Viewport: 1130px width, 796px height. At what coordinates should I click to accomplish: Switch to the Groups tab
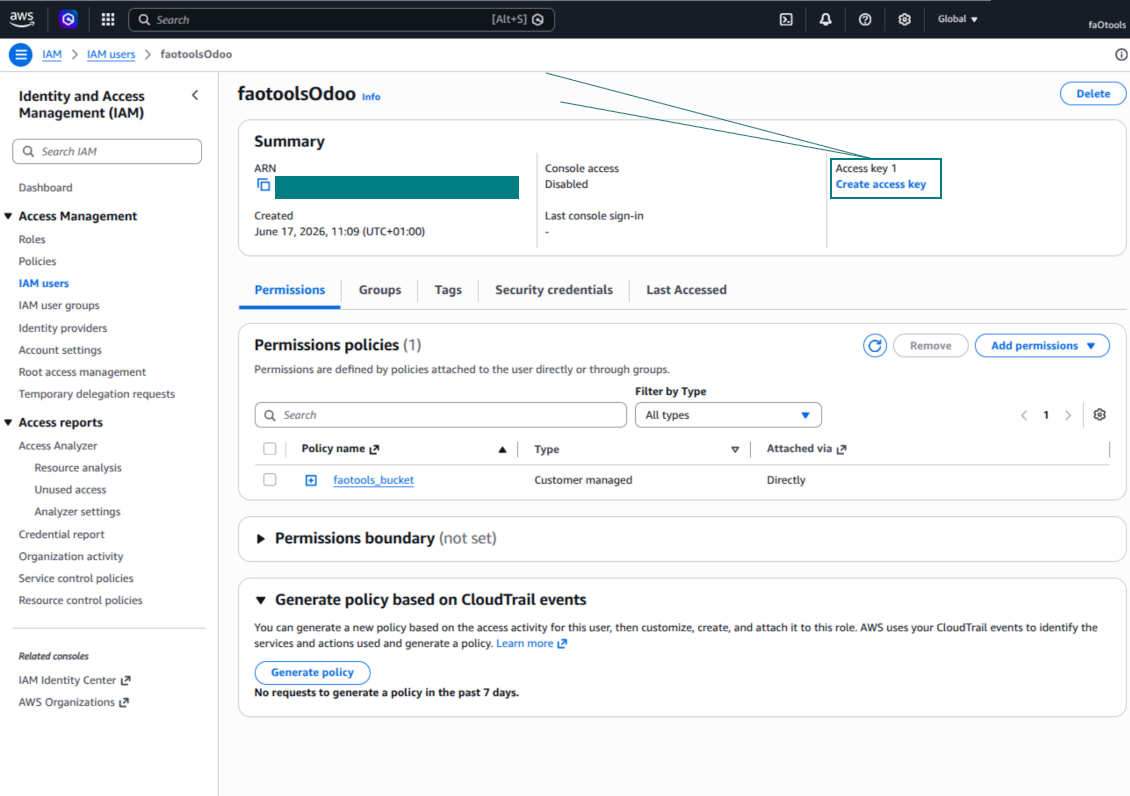point(380,290)
